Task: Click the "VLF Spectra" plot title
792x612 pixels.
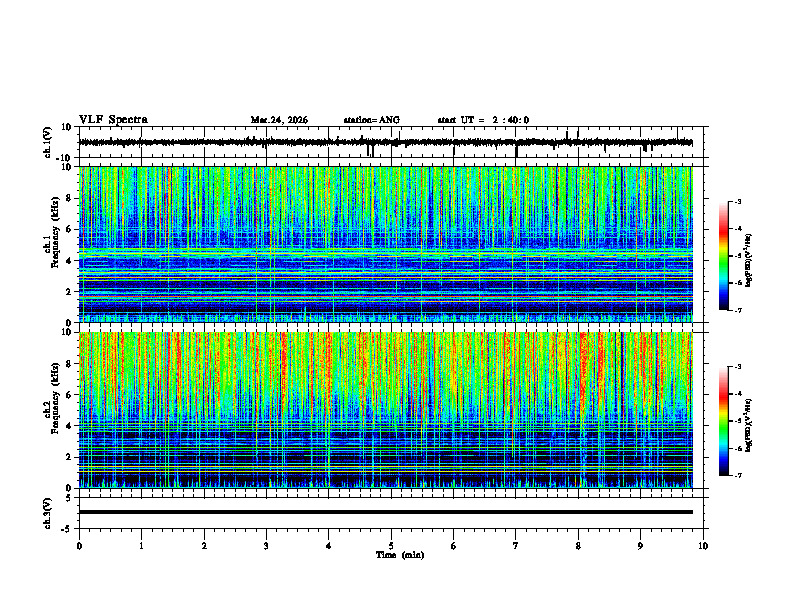Action: [x=113, y=120]
